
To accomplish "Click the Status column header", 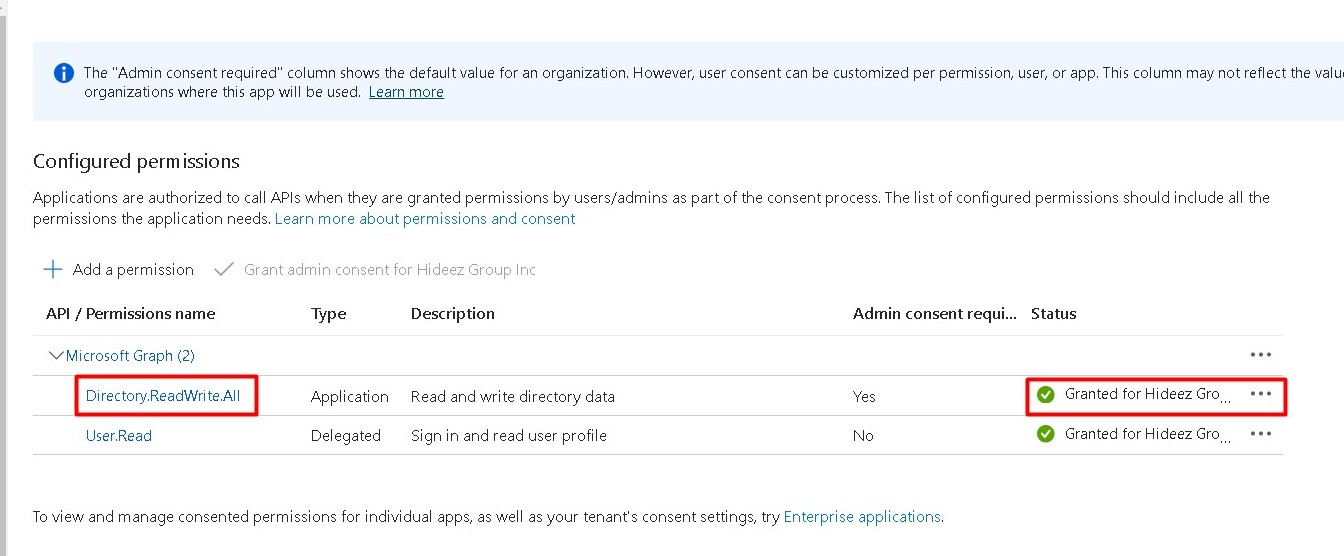I will [x=1053, y=314].
